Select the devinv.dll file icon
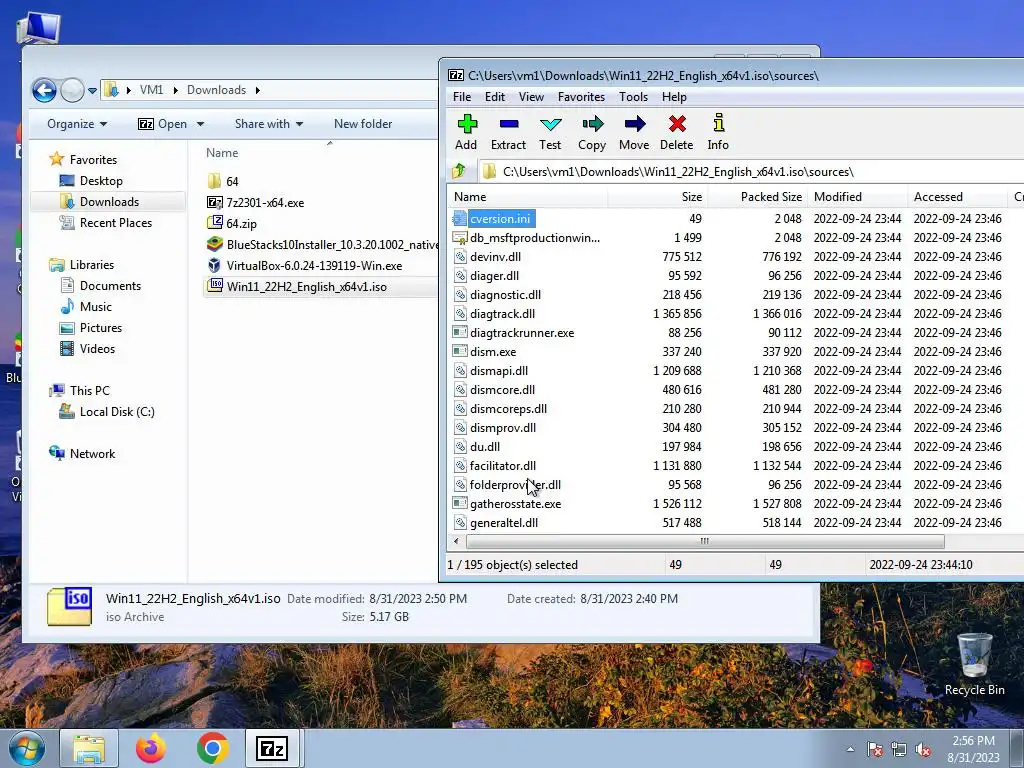This screenshot has height=768, width=1024. click(460, 257)
